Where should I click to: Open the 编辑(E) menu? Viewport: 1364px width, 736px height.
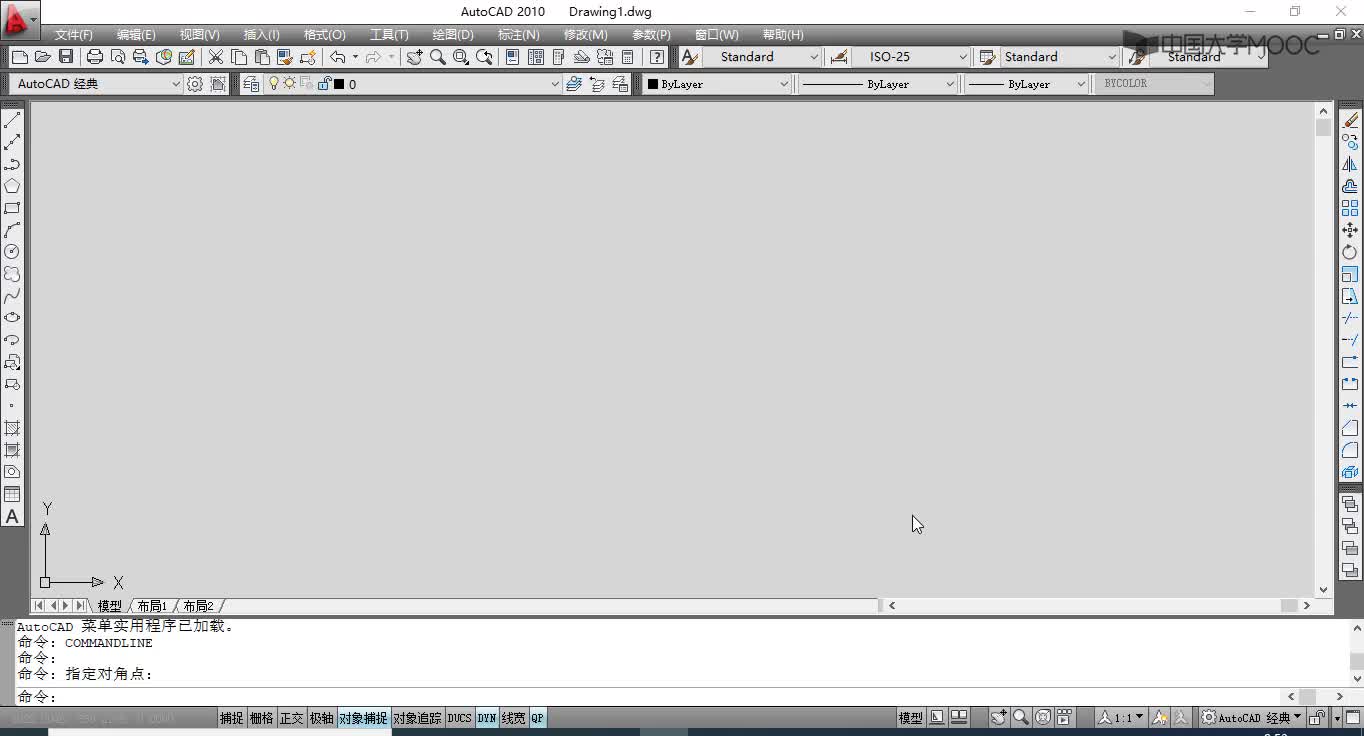(136, 35)
